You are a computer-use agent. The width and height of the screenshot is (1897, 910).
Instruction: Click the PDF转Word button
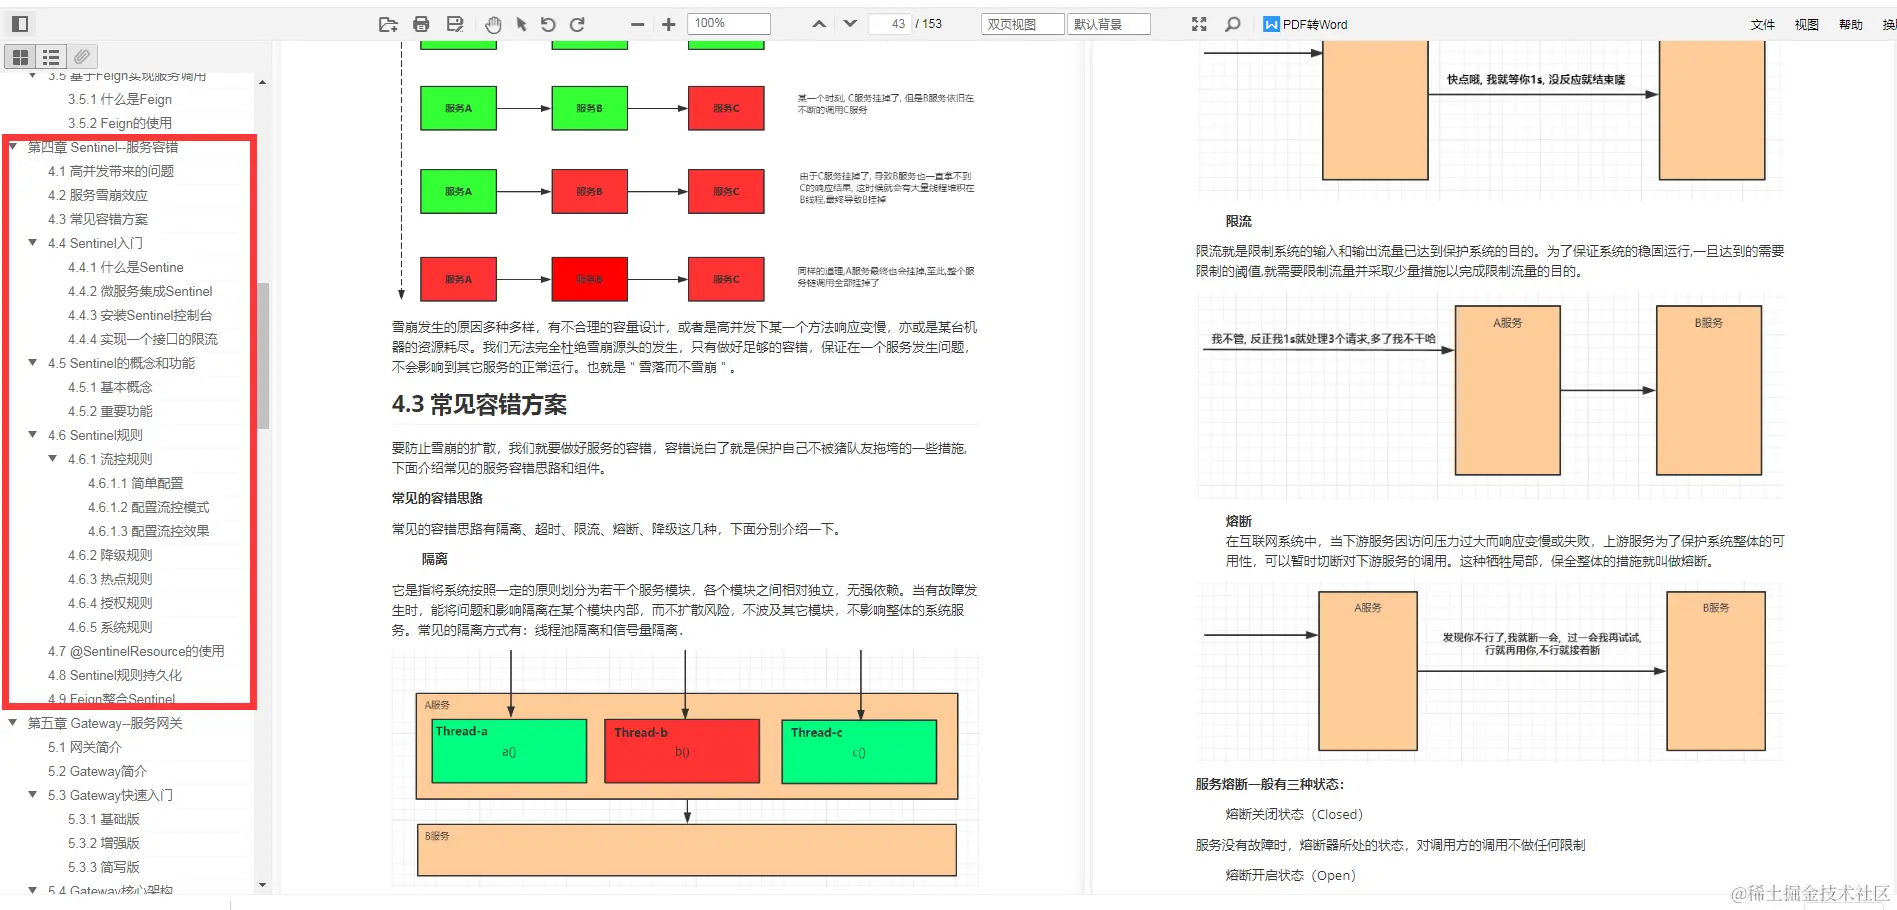(1310, 23)
